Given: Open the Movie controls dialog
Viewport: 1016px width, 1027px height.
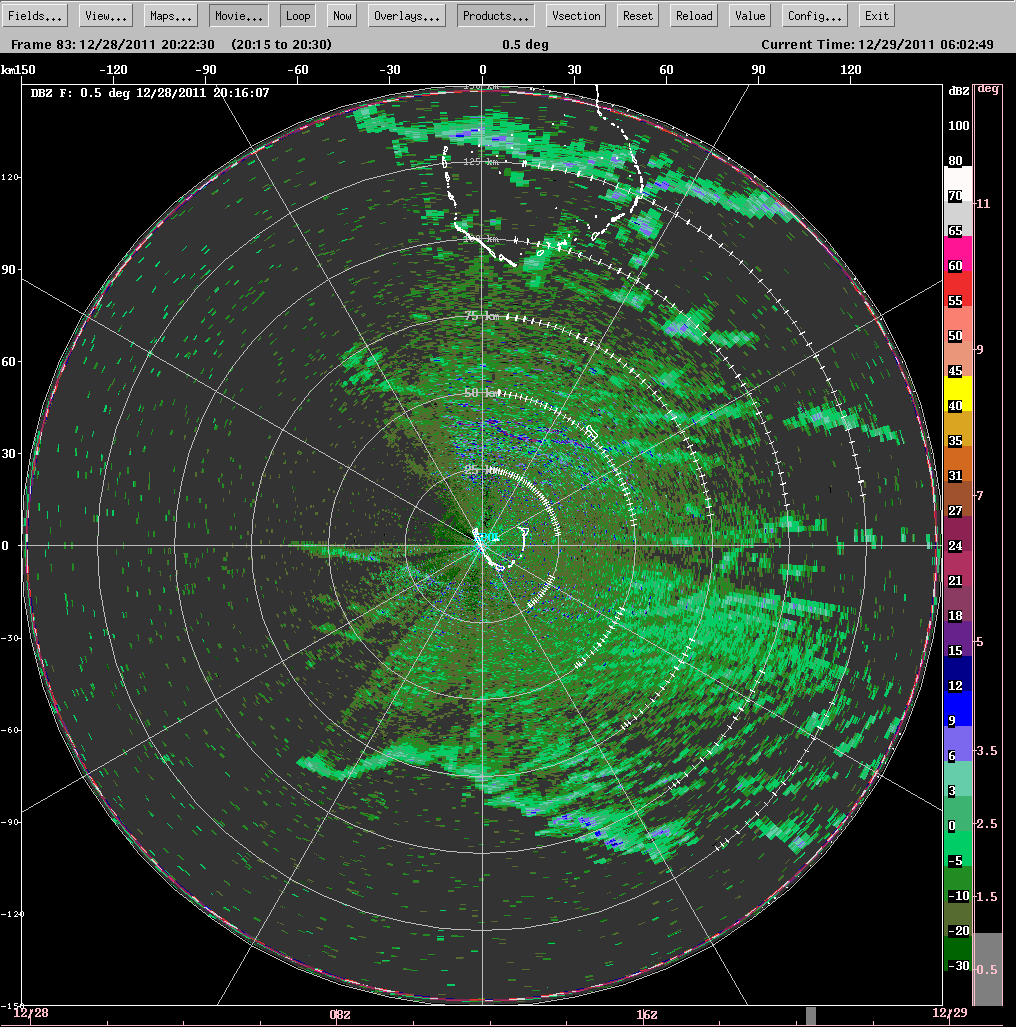Looking at the screenshot, I should click(x=237, y=14).
